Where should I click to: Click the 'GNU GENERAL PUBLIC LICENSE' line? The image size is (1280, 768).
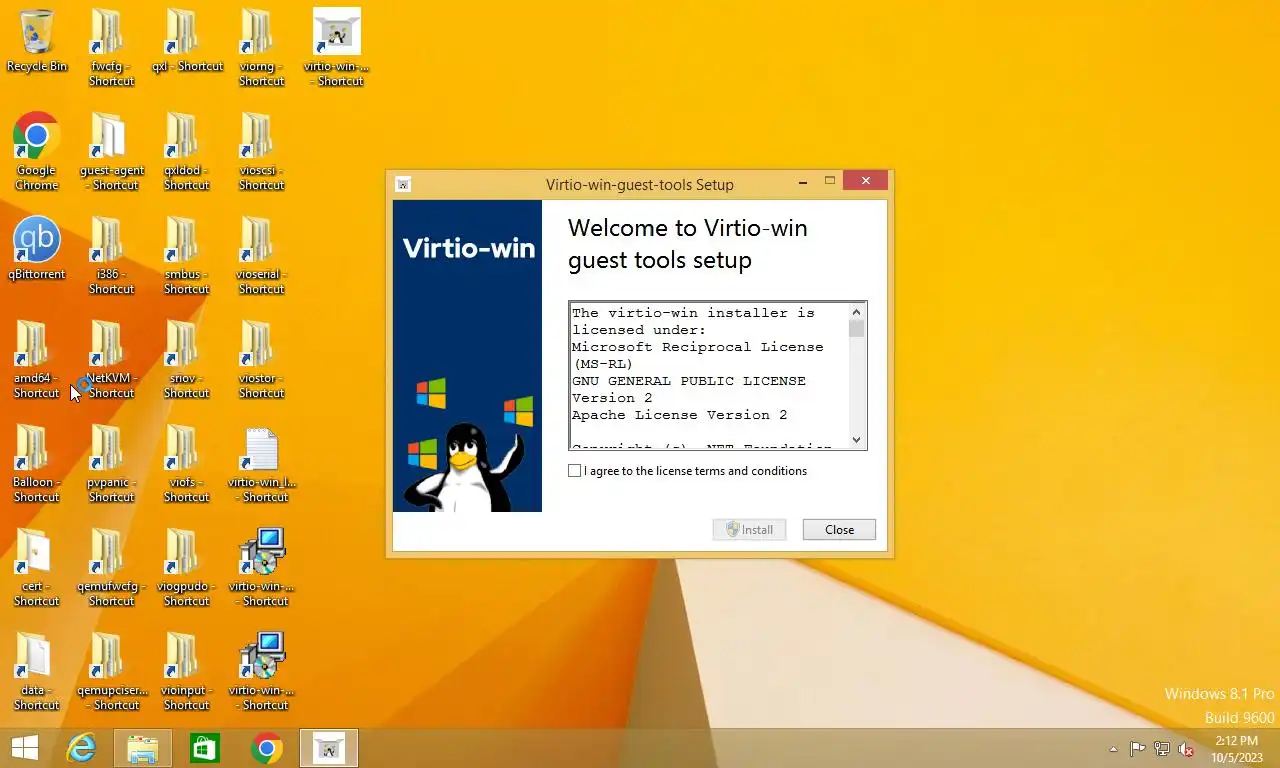688,381
